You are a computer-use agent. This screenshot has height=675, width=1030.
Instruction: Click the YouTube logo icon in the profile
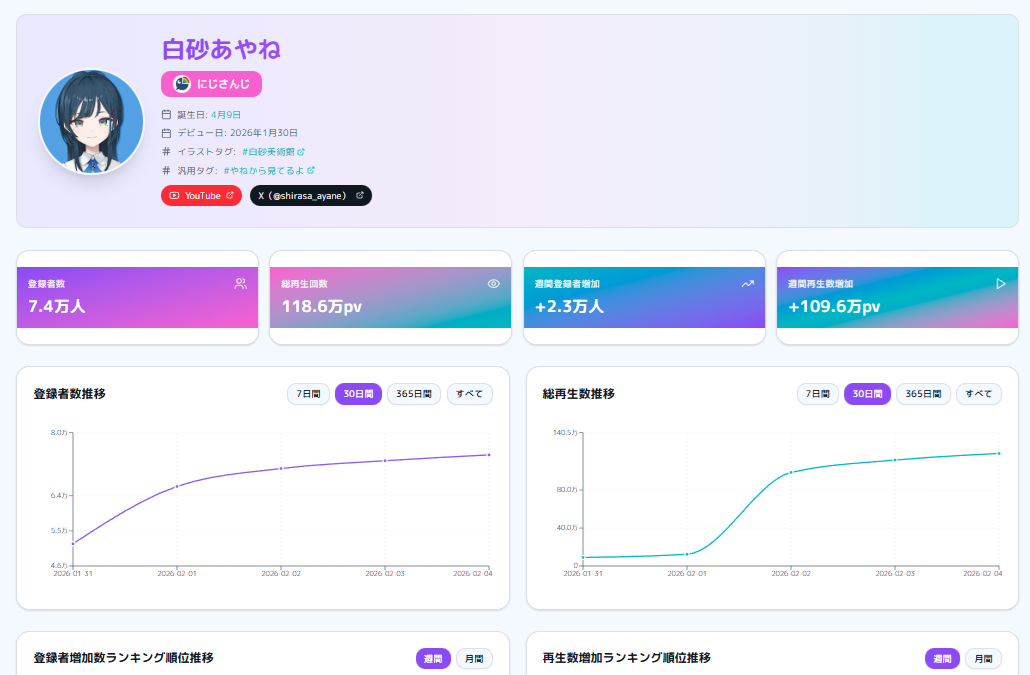tap(173, 195)
